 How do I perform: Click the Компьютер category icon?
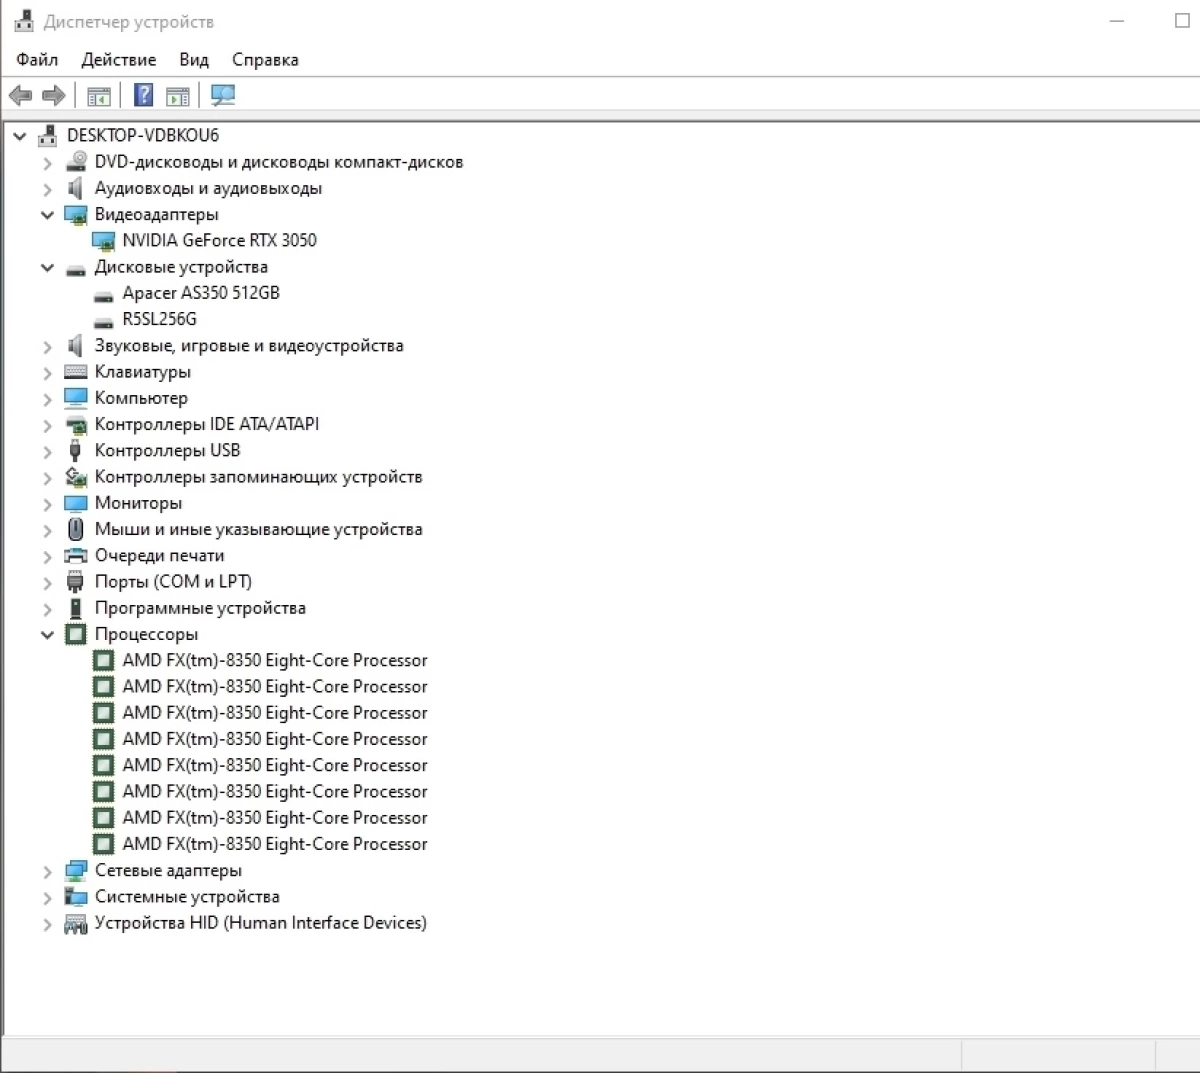tap(76, 398)
